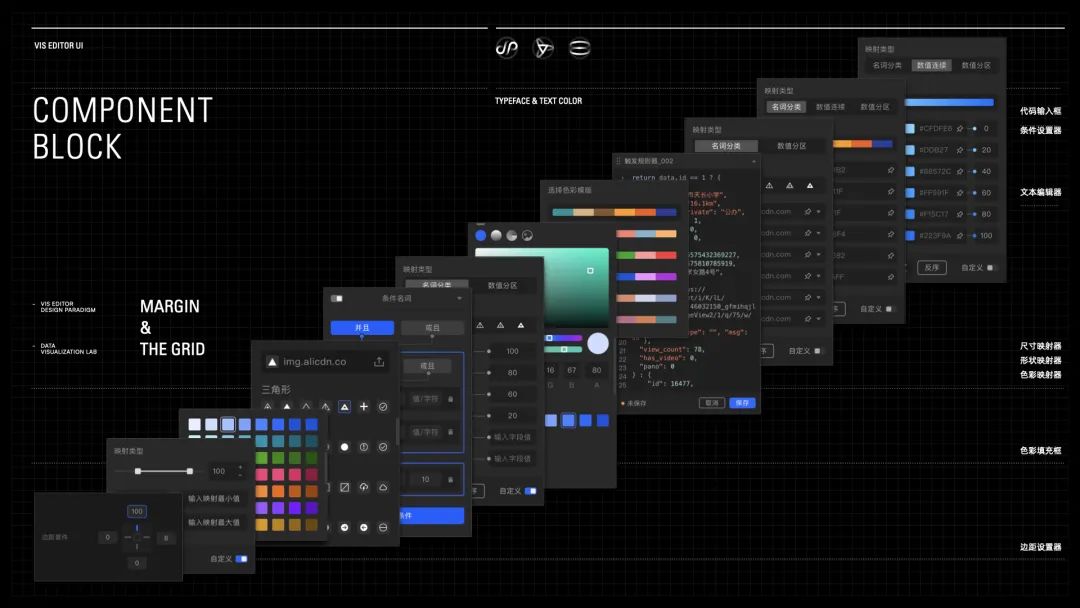Toggle 自定义 switch in slider mapping panel

tap(241, 559)
